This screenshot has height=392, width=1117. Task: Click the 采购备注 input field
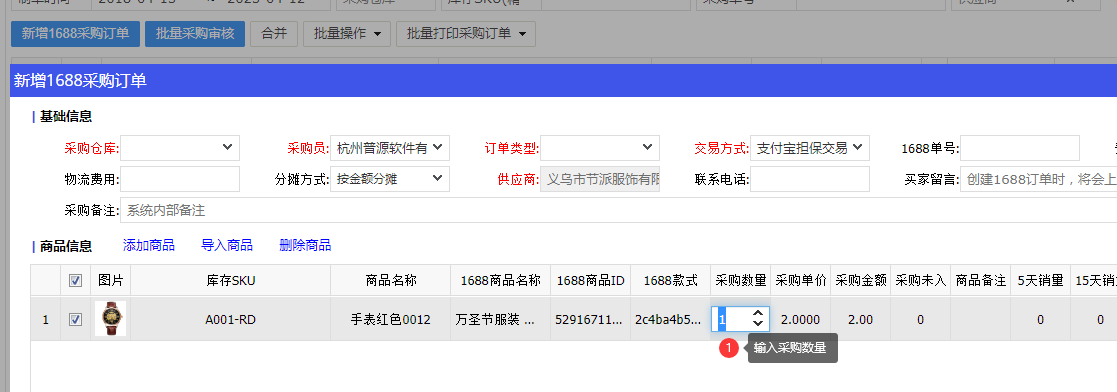618,210
